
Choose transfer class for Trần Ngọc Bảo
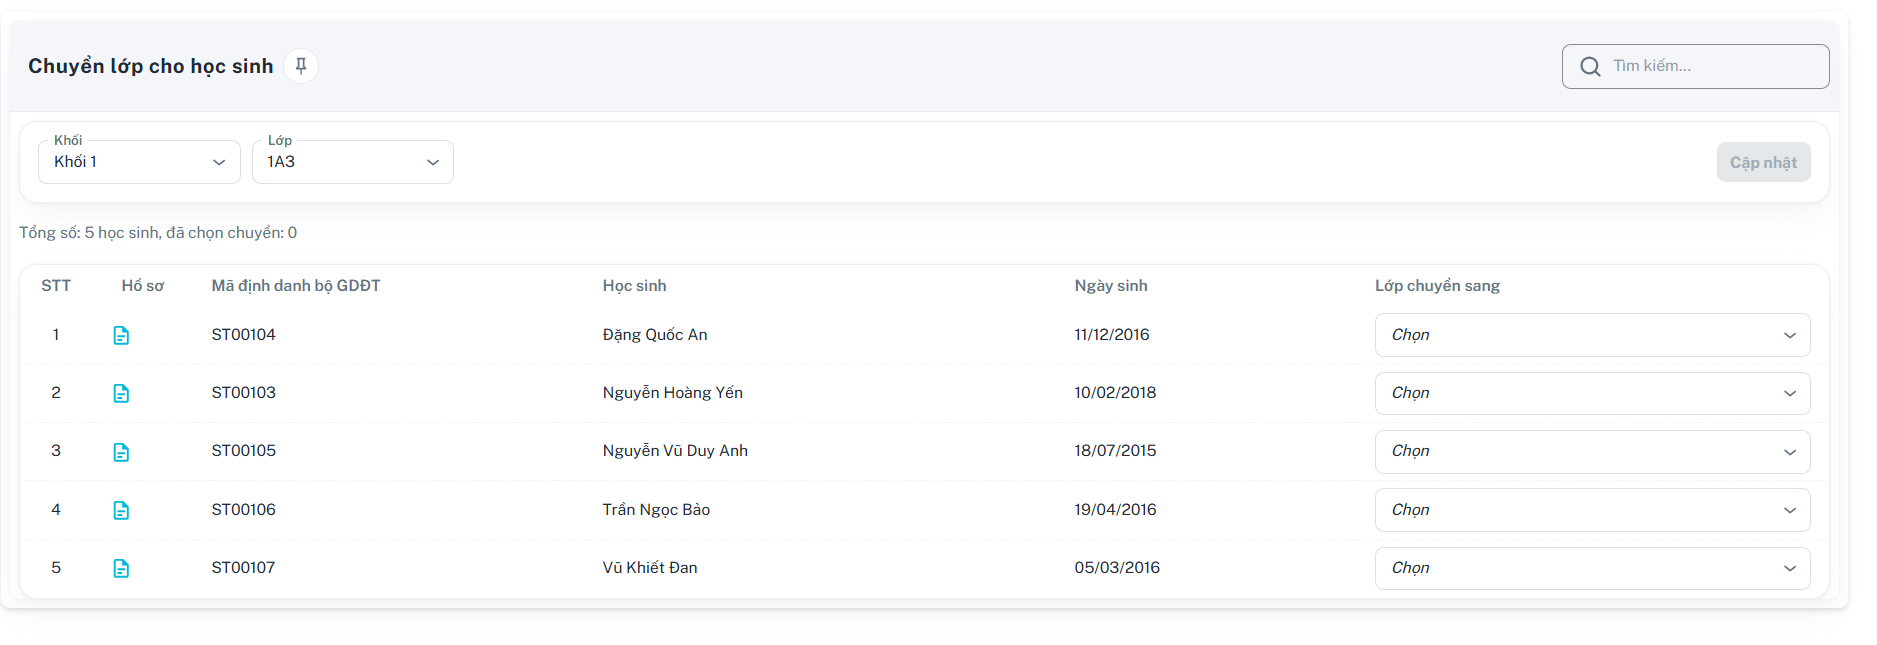click(1592, 510)
